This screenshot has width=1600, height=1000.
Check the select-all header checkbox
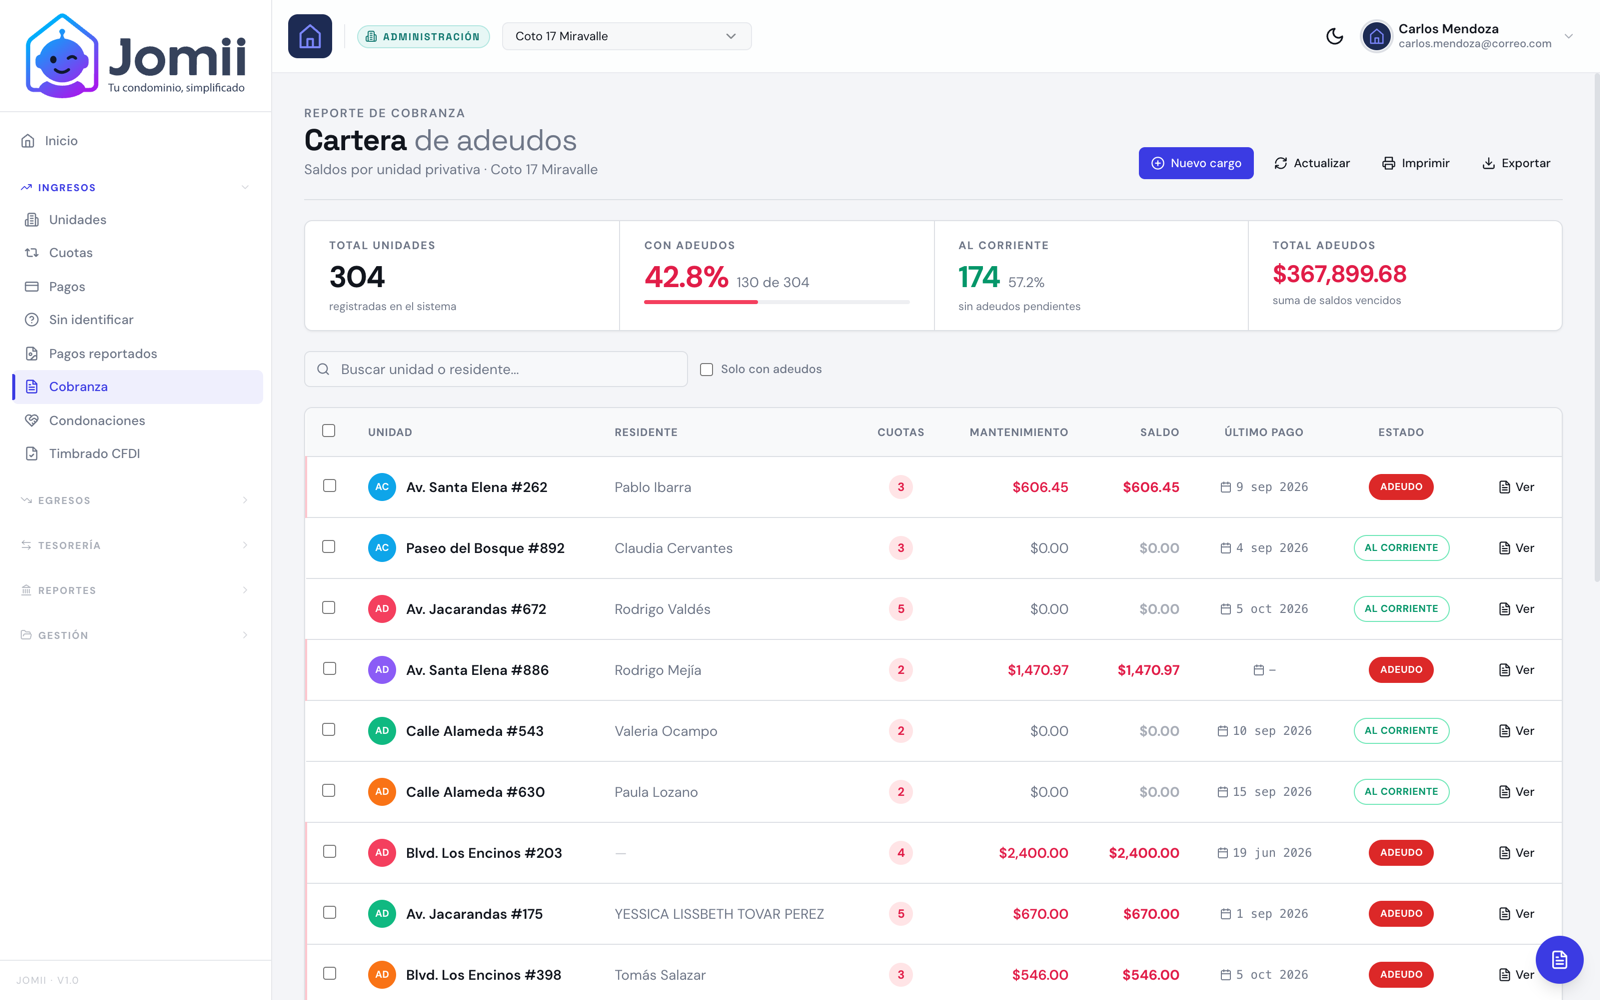click(329, 431)
